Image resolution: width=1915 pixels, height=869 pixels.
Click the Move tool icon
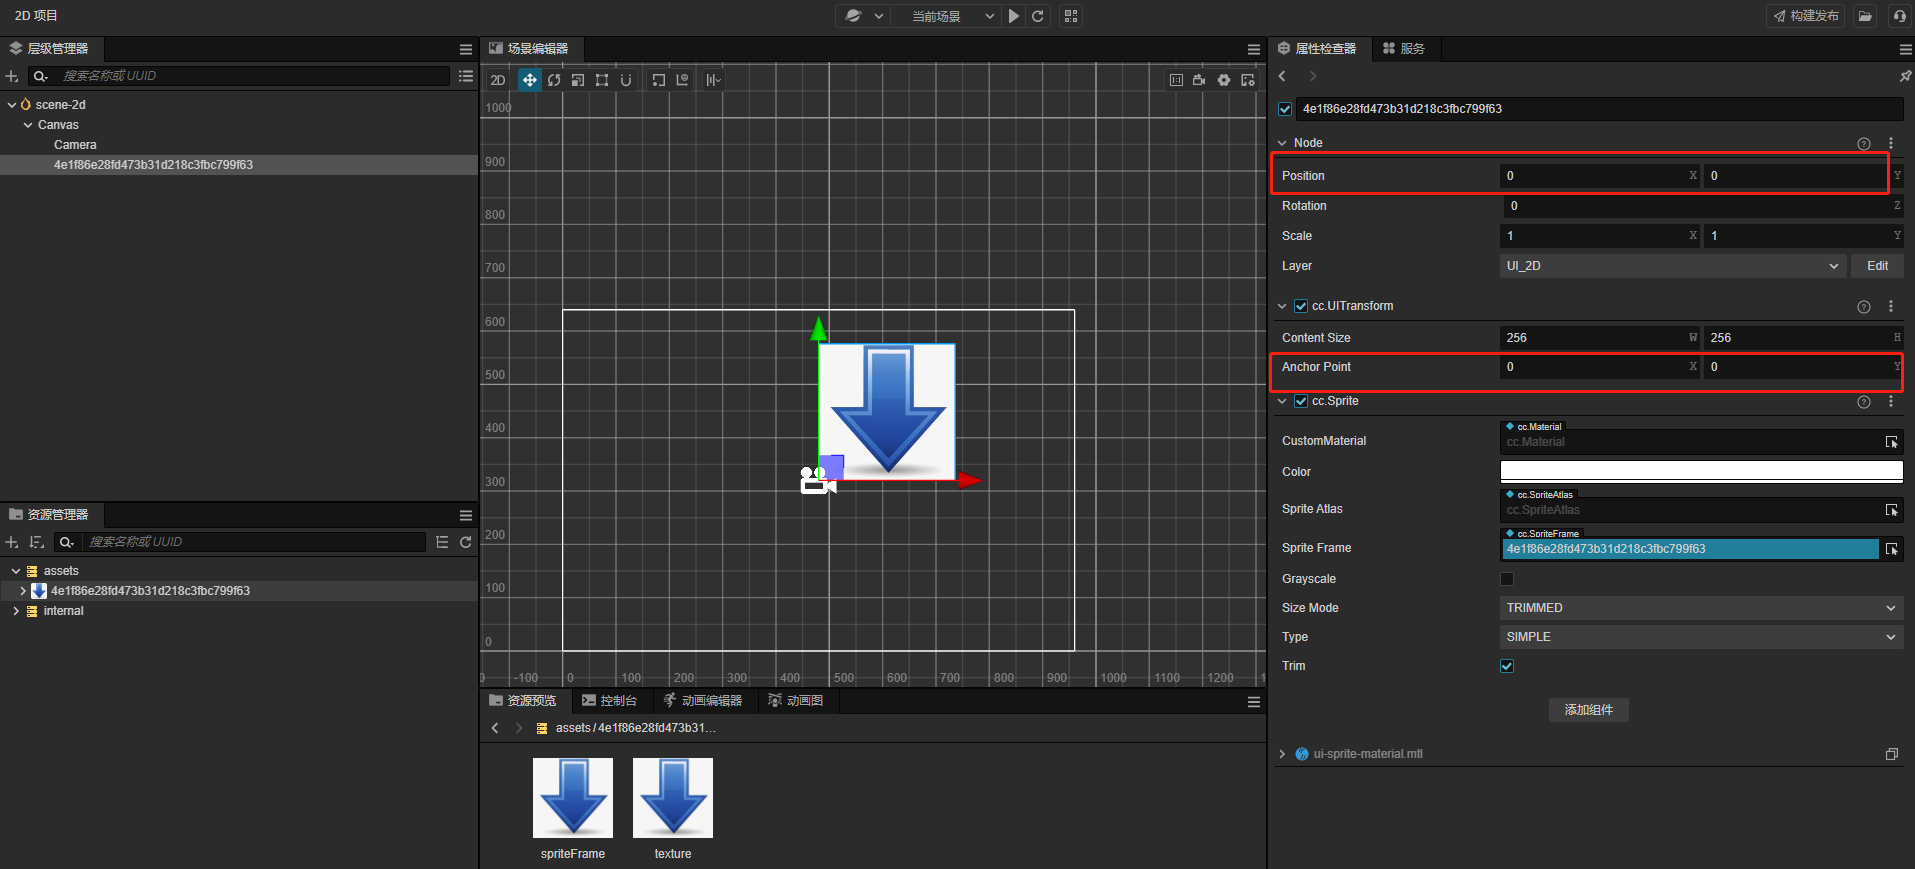[x=529, y=80]
